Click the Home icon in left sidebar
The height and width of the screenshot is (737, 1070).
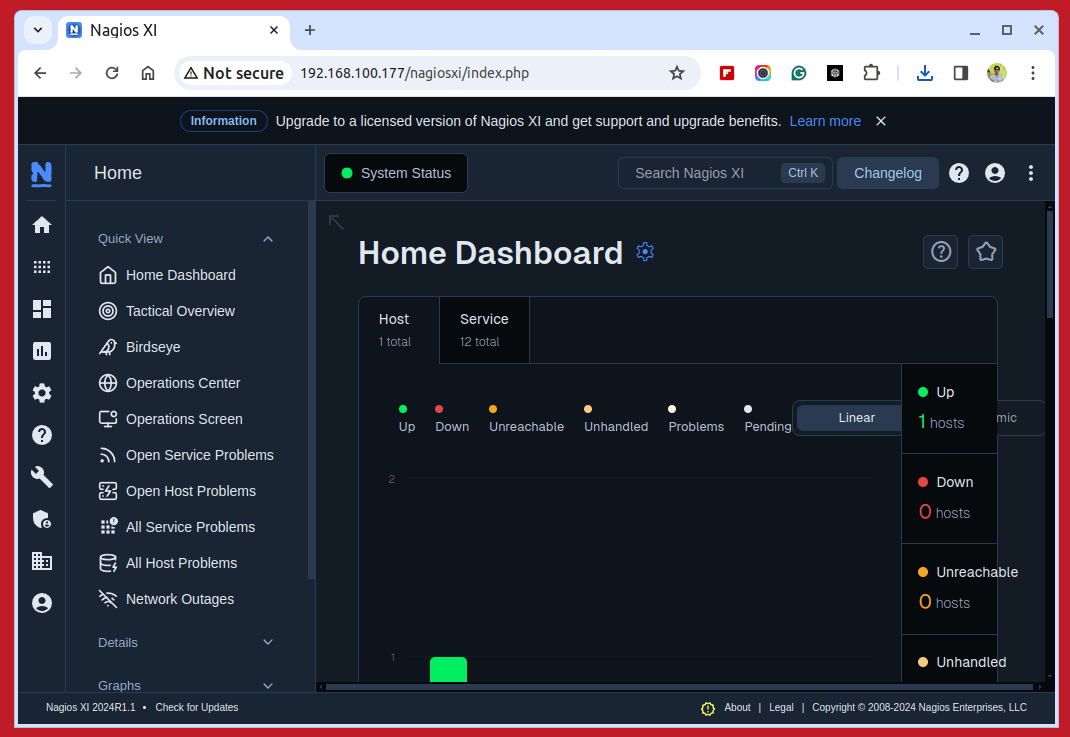pyautogui.click(x=41, y=225)
